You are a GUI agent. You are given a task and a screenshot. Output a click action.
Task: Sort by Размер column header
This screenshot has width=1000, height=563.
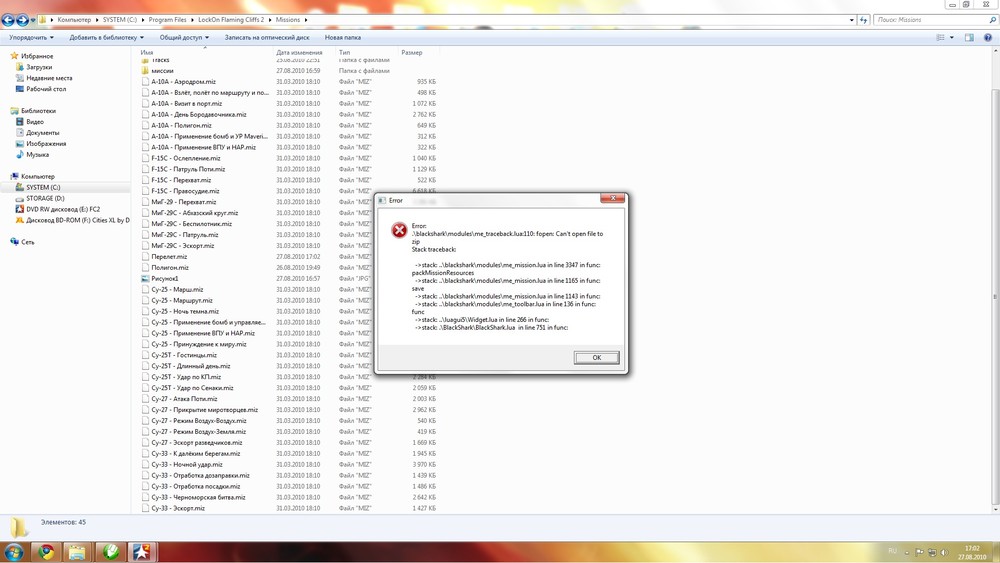(418, 52)
